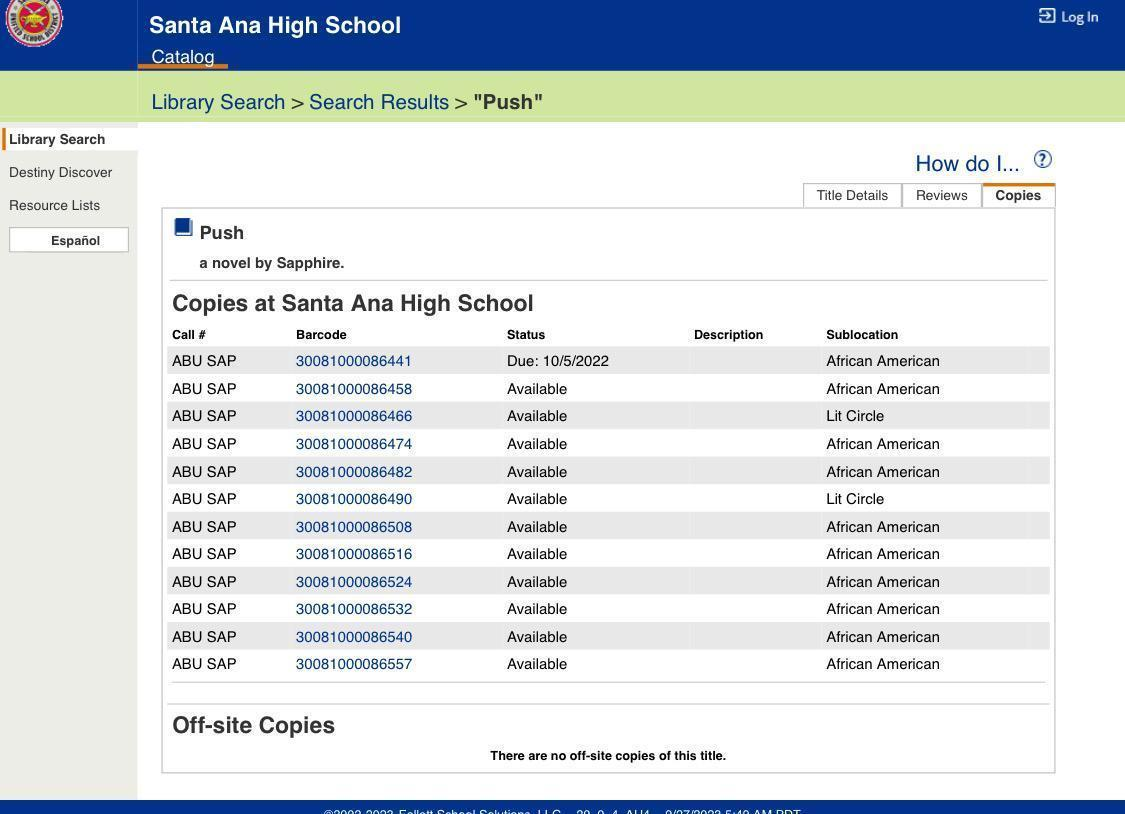Click the "Push" title heading
The height and width of the screenshot is (814, 1125).
click(x=222, y=232)
